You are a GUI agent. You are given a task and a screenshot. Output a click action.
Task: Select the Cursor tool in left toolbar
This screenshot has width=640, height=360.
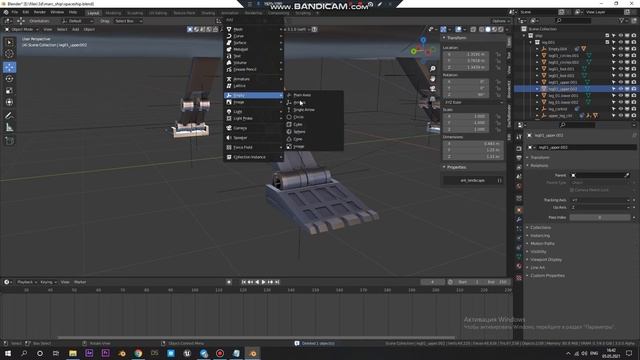coord(9,54)
